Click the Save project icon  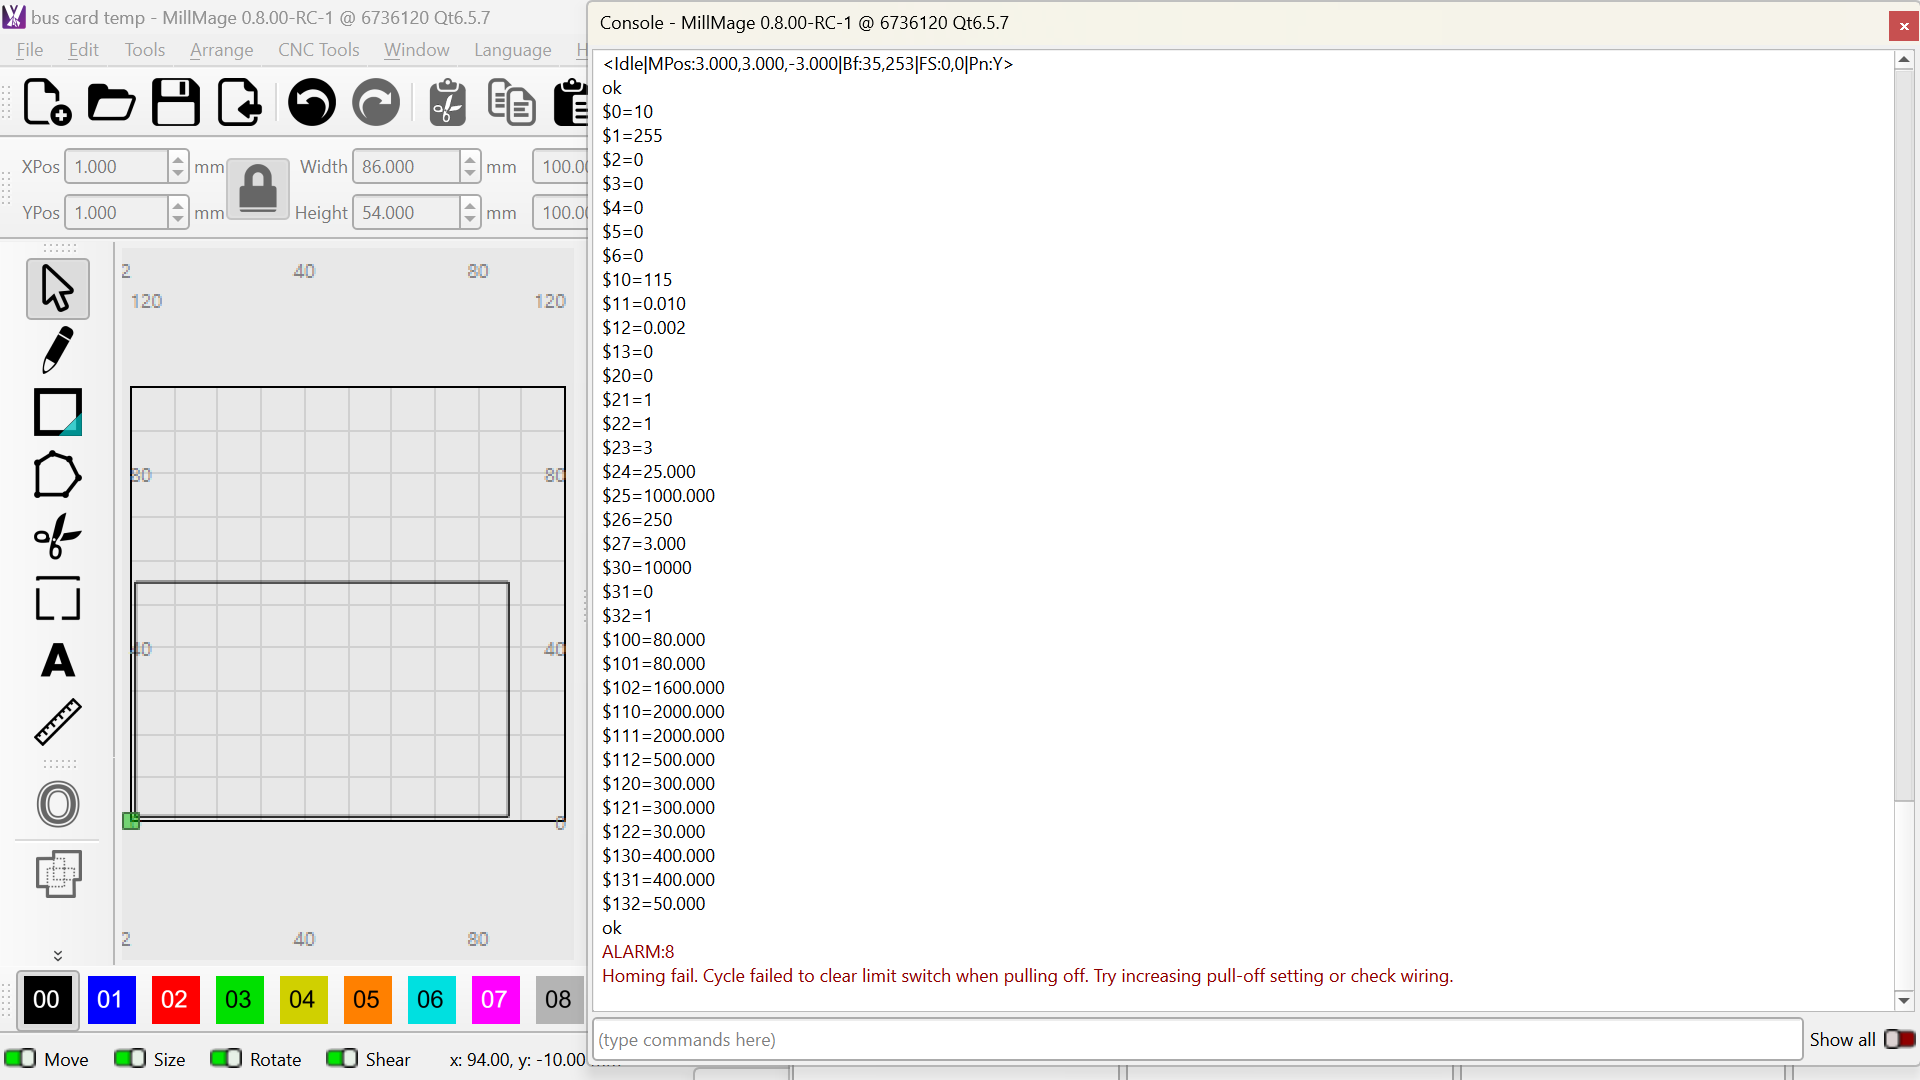point(175,103)
